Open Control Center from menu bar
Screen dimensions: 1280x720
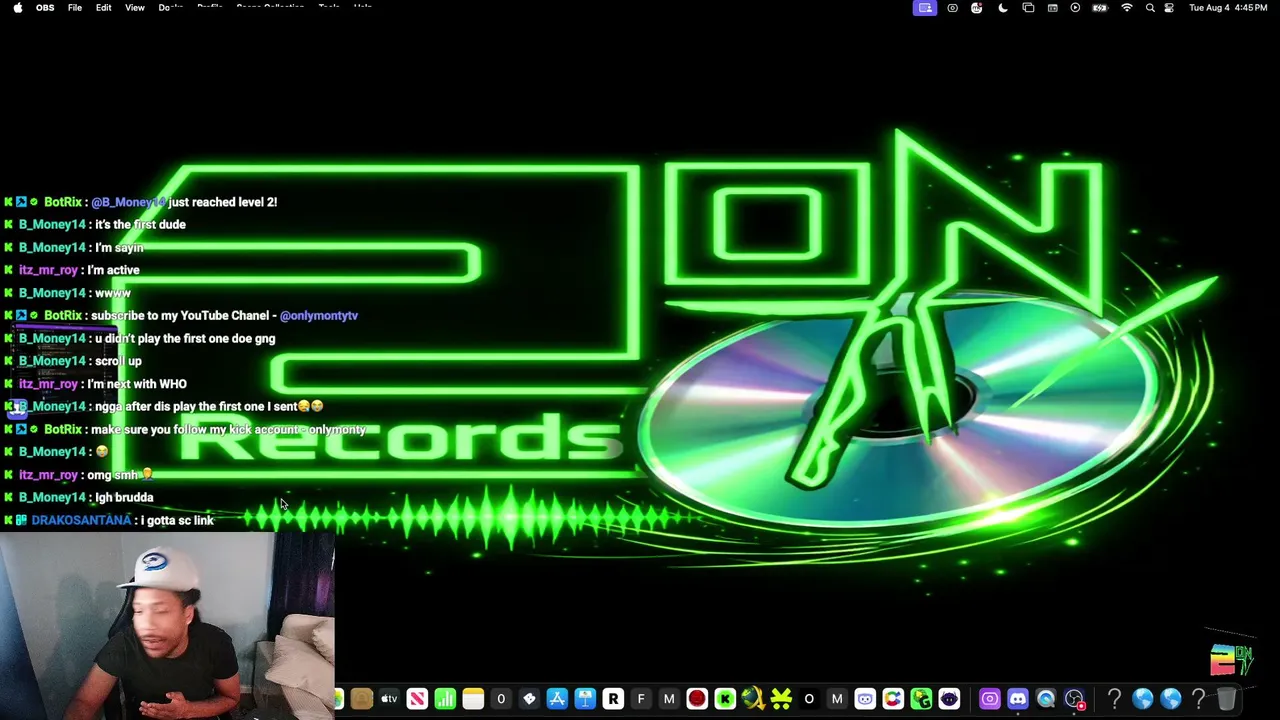pyautogui.click(x=1168, y=7)
